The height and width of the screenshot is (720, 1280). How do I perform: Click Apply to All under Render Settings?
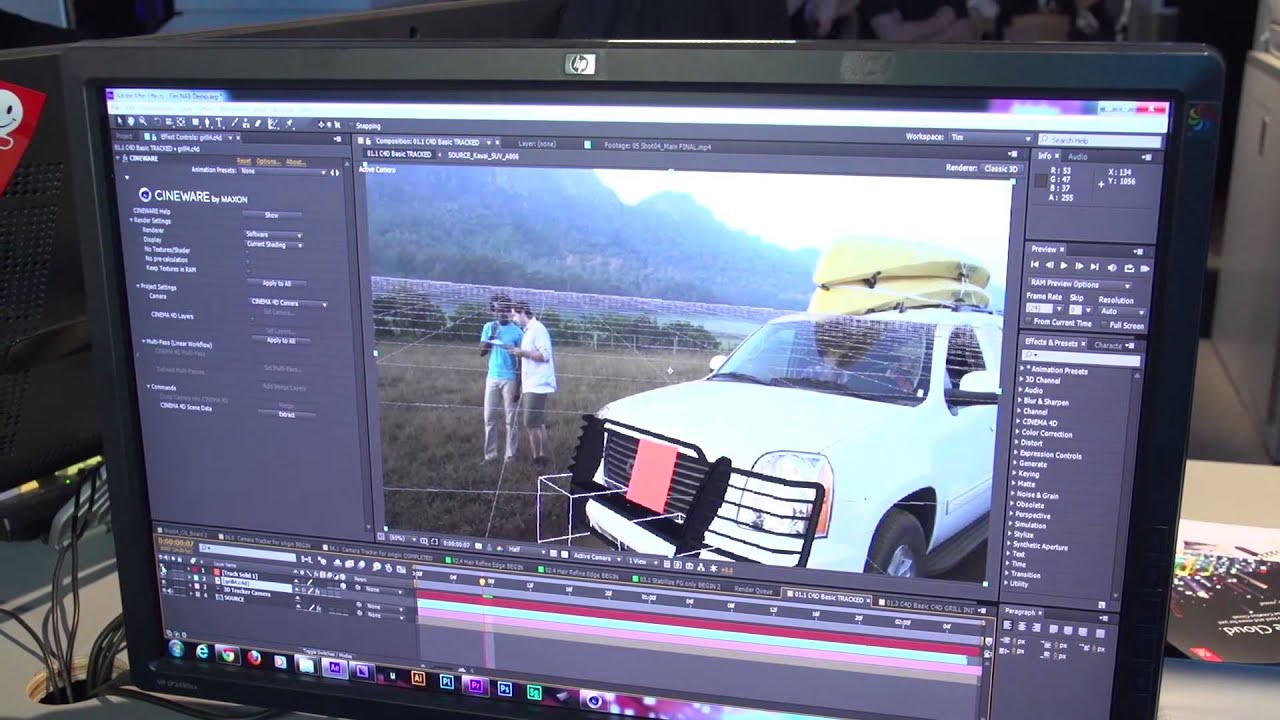click(x=276, y=283)
